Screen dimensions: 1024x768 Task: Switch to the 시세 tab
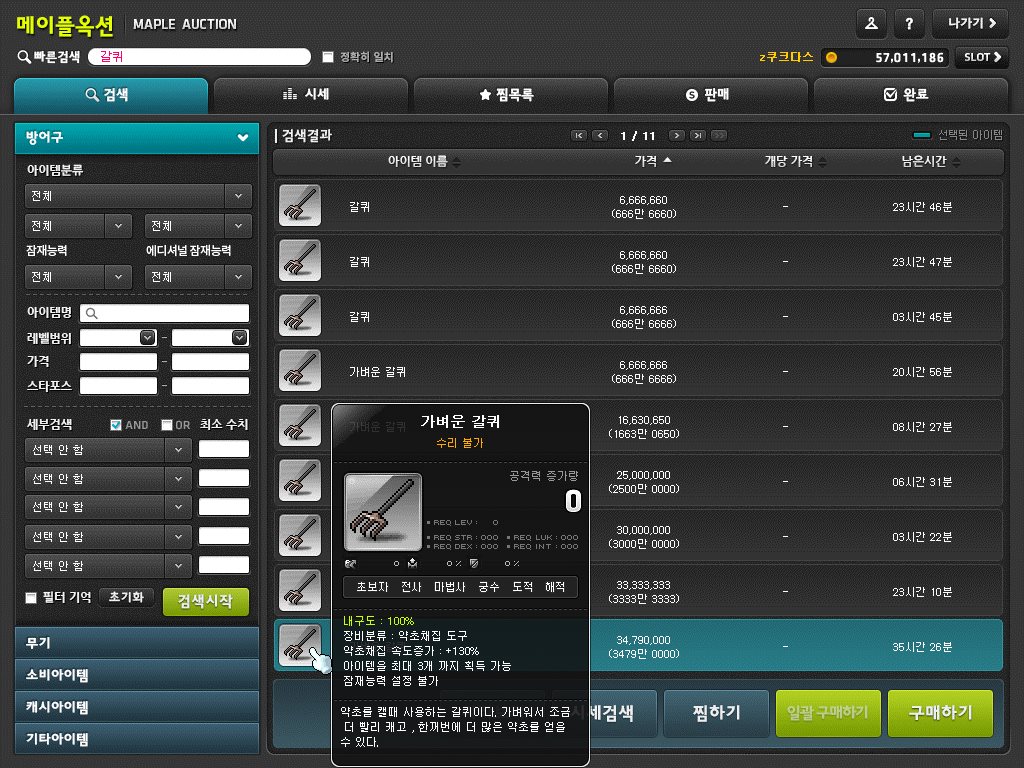(x=311, y=95)
